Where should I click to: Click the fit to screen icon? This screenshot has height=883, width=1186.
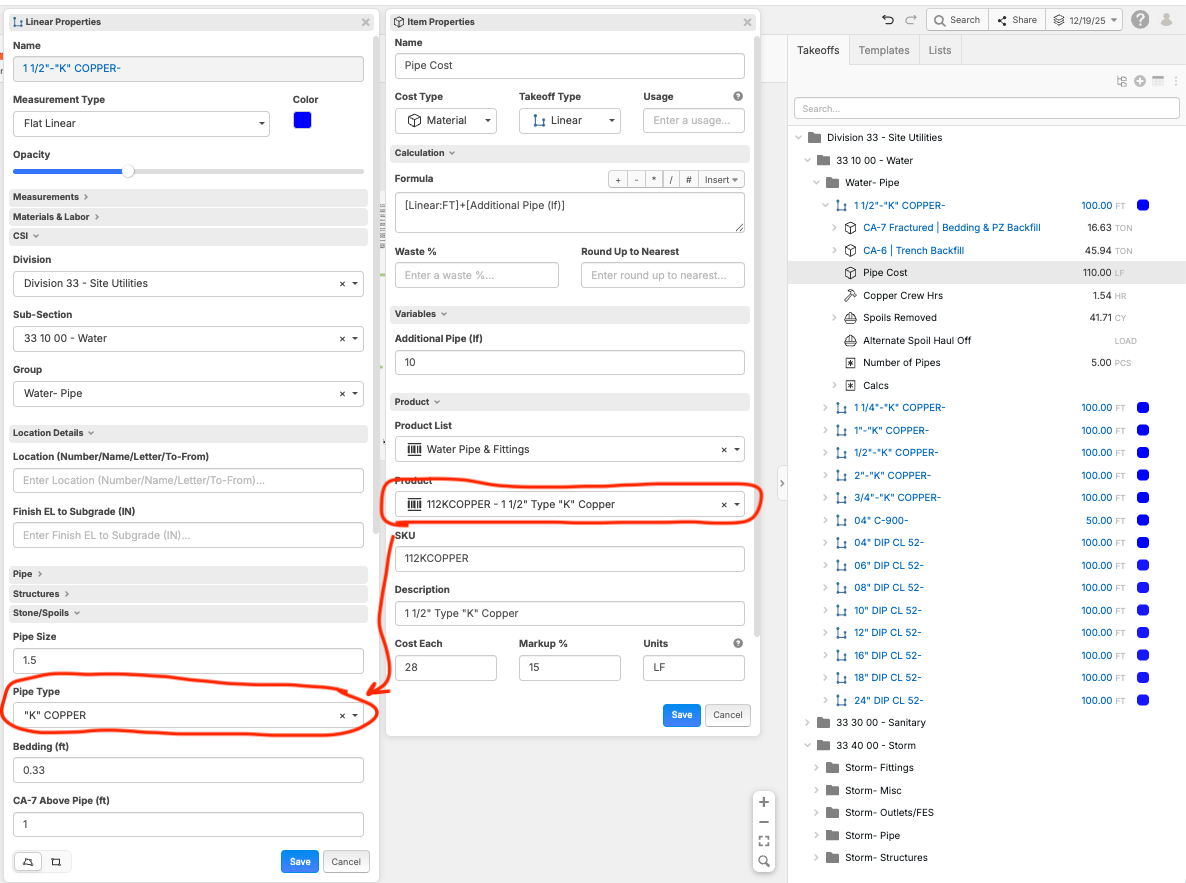(x=763, y=841)
